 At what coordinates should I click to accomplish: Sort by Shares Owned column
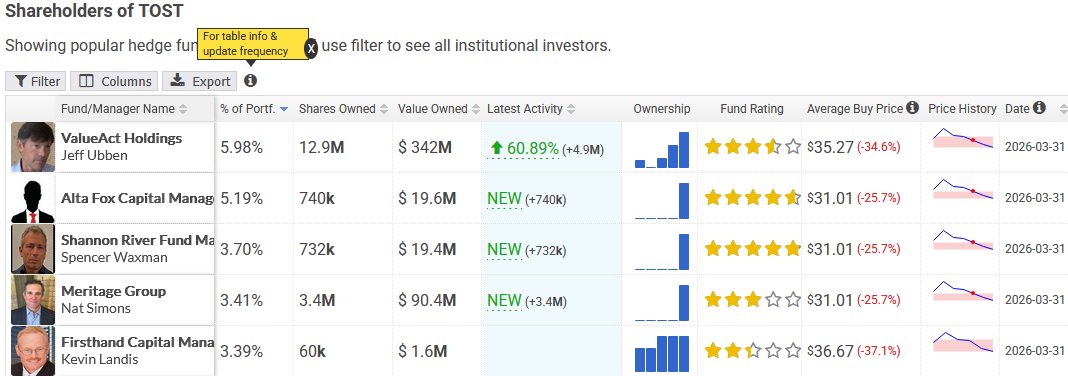point(343,109)
